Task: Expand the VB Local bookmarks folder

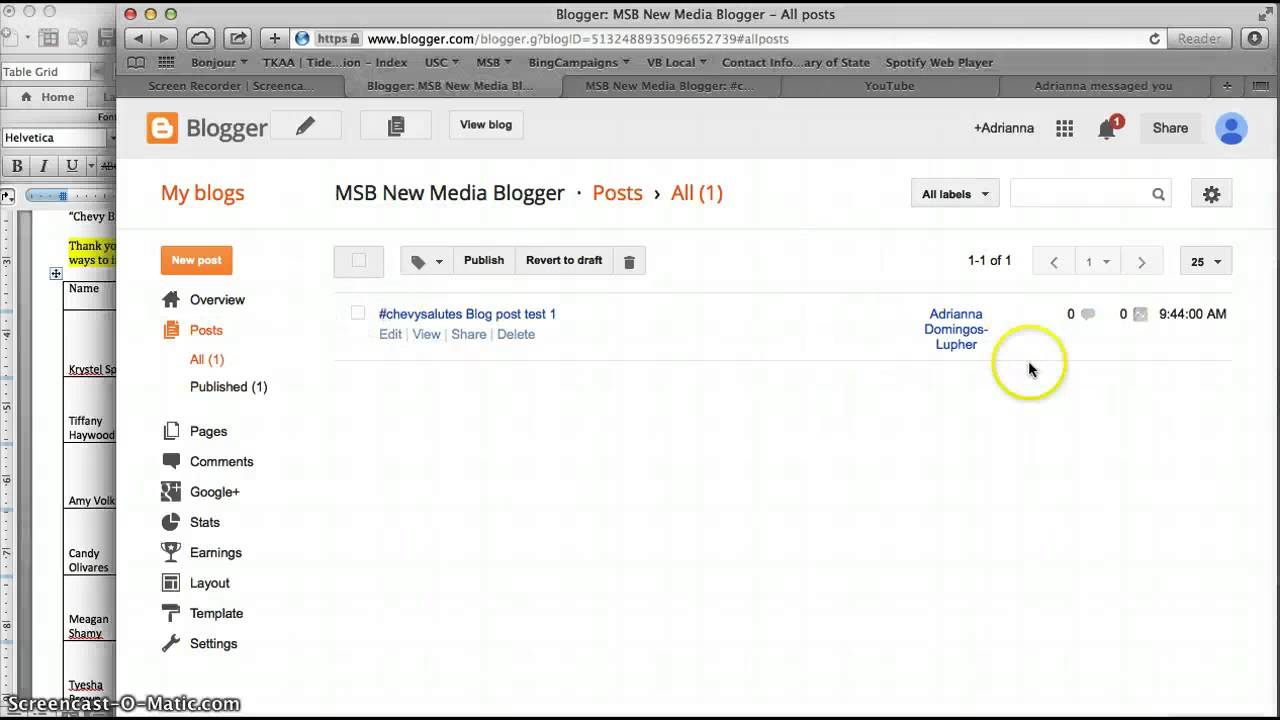Action: pyautogui.click(x=676, y=62)
